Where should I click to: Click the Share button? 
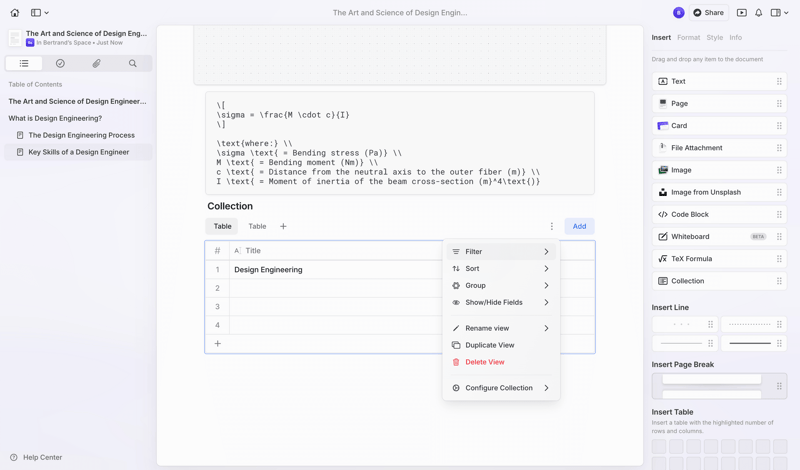[708, 13]
